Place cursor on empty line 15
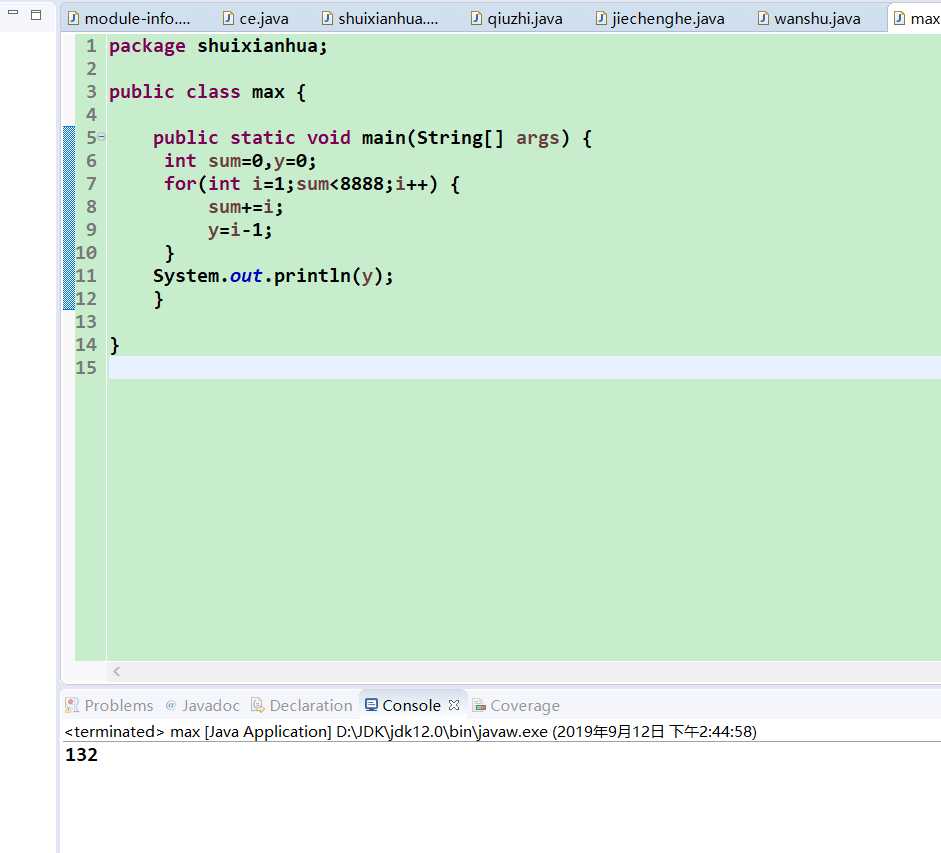The height and width of the screenshot is (853, 941). [524, 367]
